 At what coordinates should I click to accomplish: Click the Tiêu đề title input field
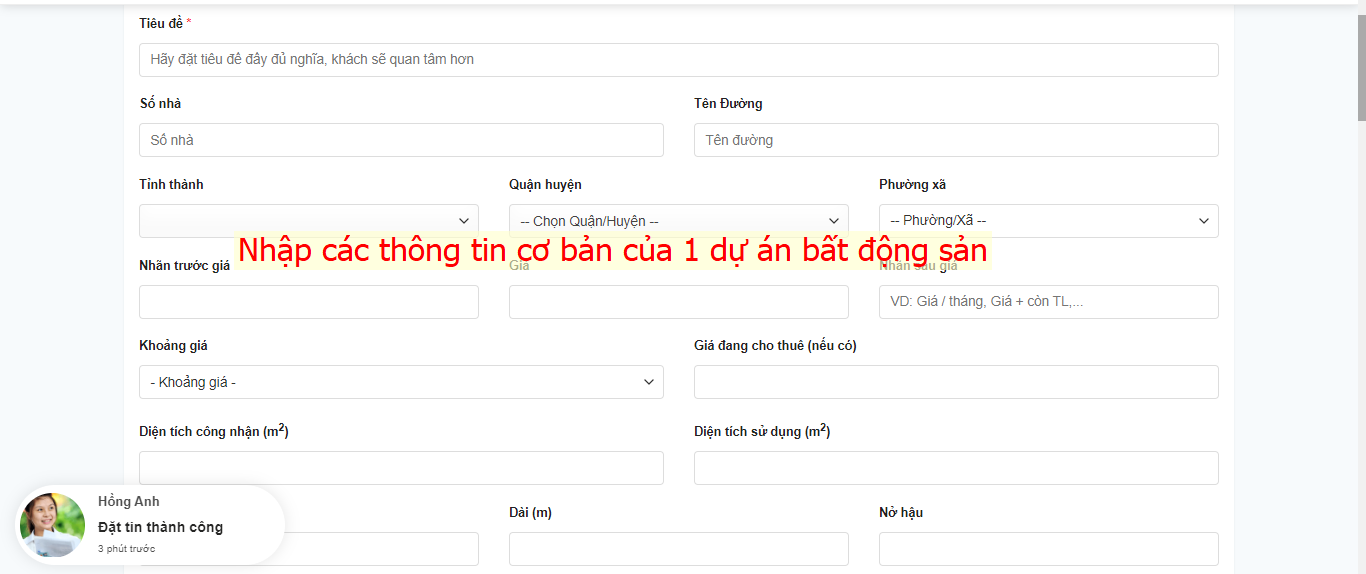tap(678, 60)
